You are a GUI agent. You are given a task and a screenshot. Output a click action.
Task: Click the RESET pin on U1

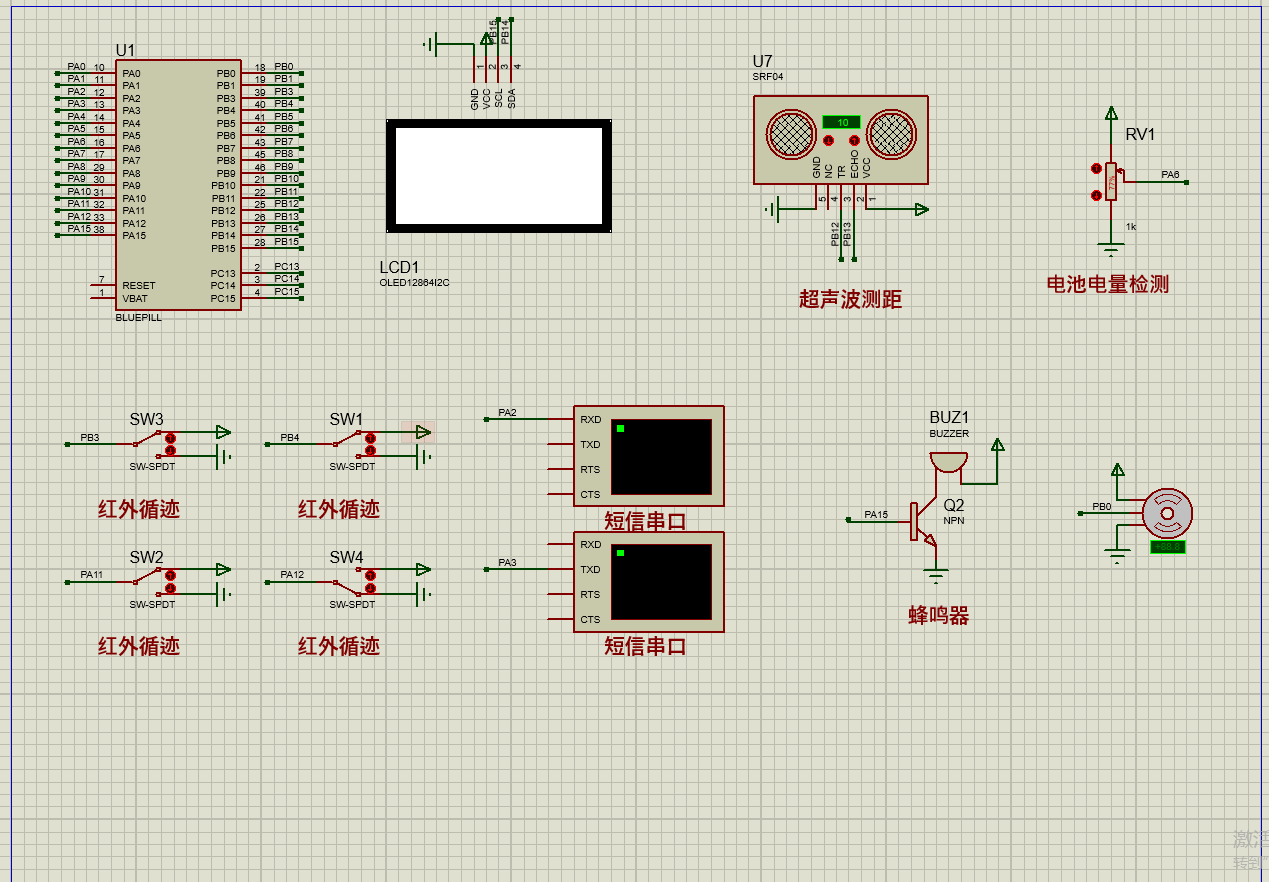click(x=139, y=286)
